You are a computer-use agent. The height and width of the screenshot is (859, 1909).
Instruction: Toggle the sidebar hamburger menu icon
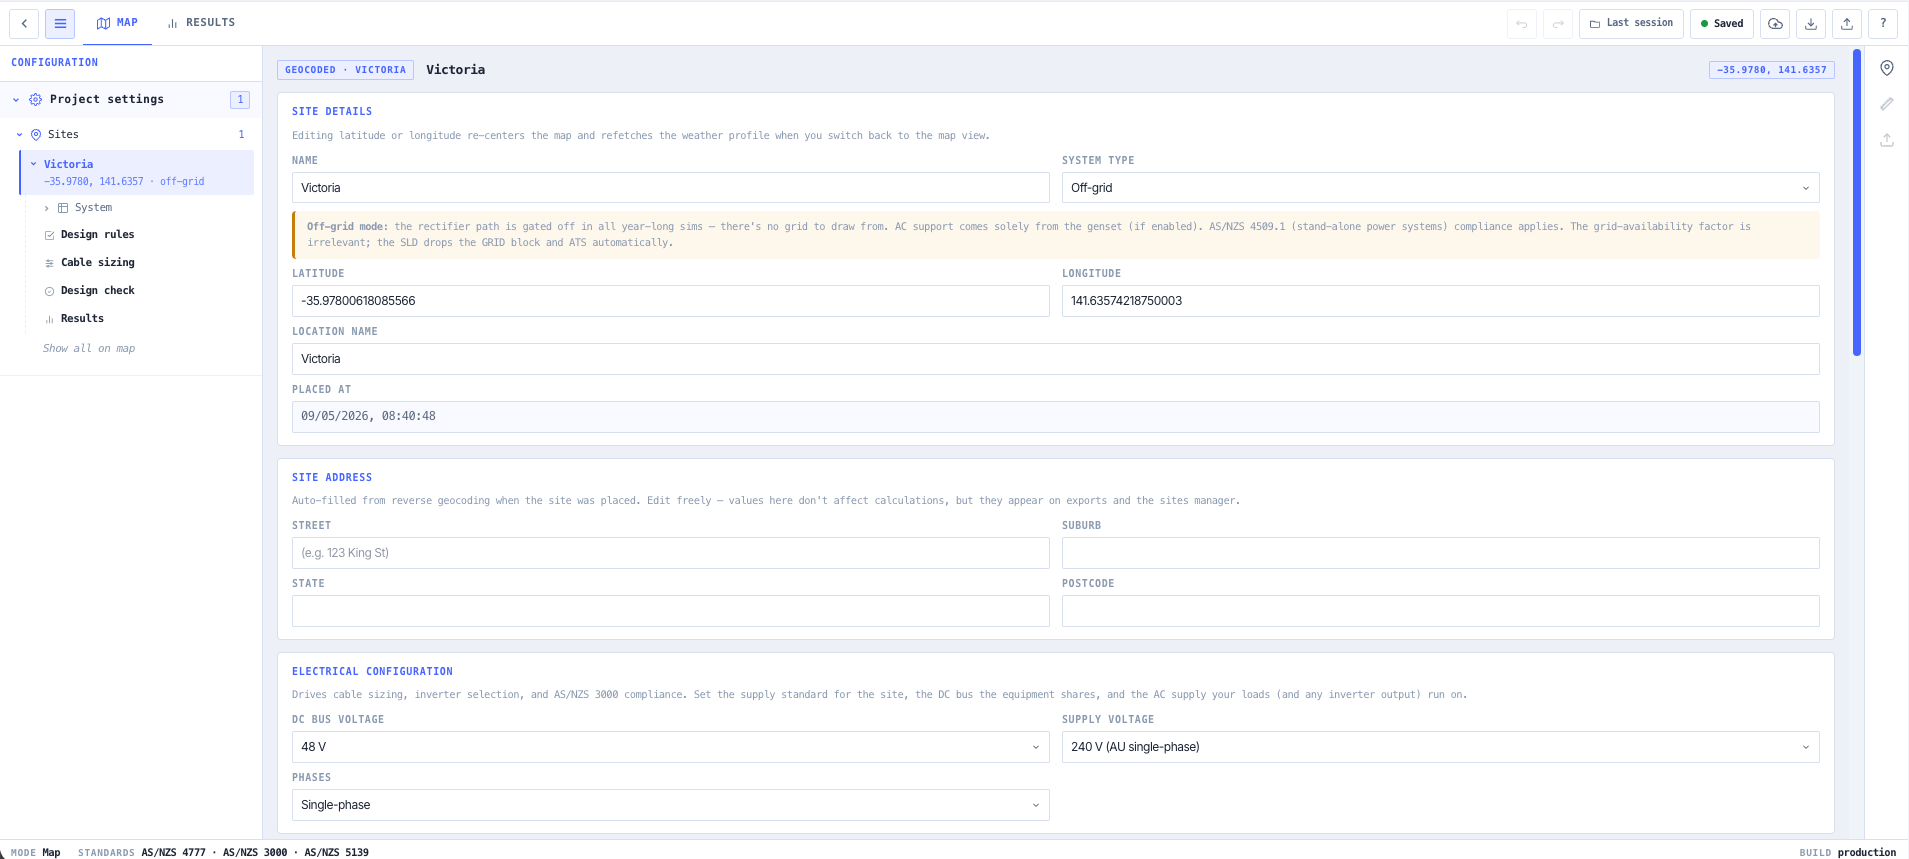tap(60, 23)
